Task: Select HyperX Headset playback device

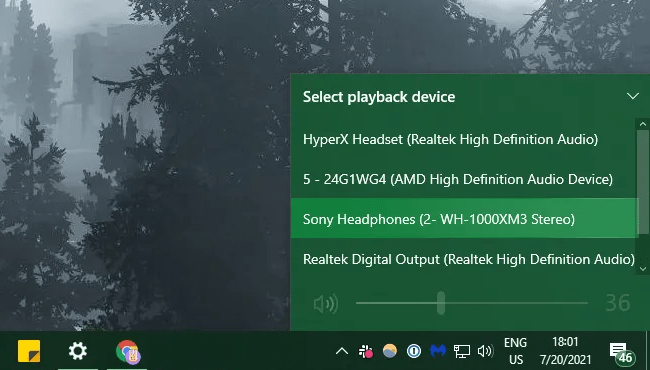Action: pyautogui.click(x=464, y=139)
